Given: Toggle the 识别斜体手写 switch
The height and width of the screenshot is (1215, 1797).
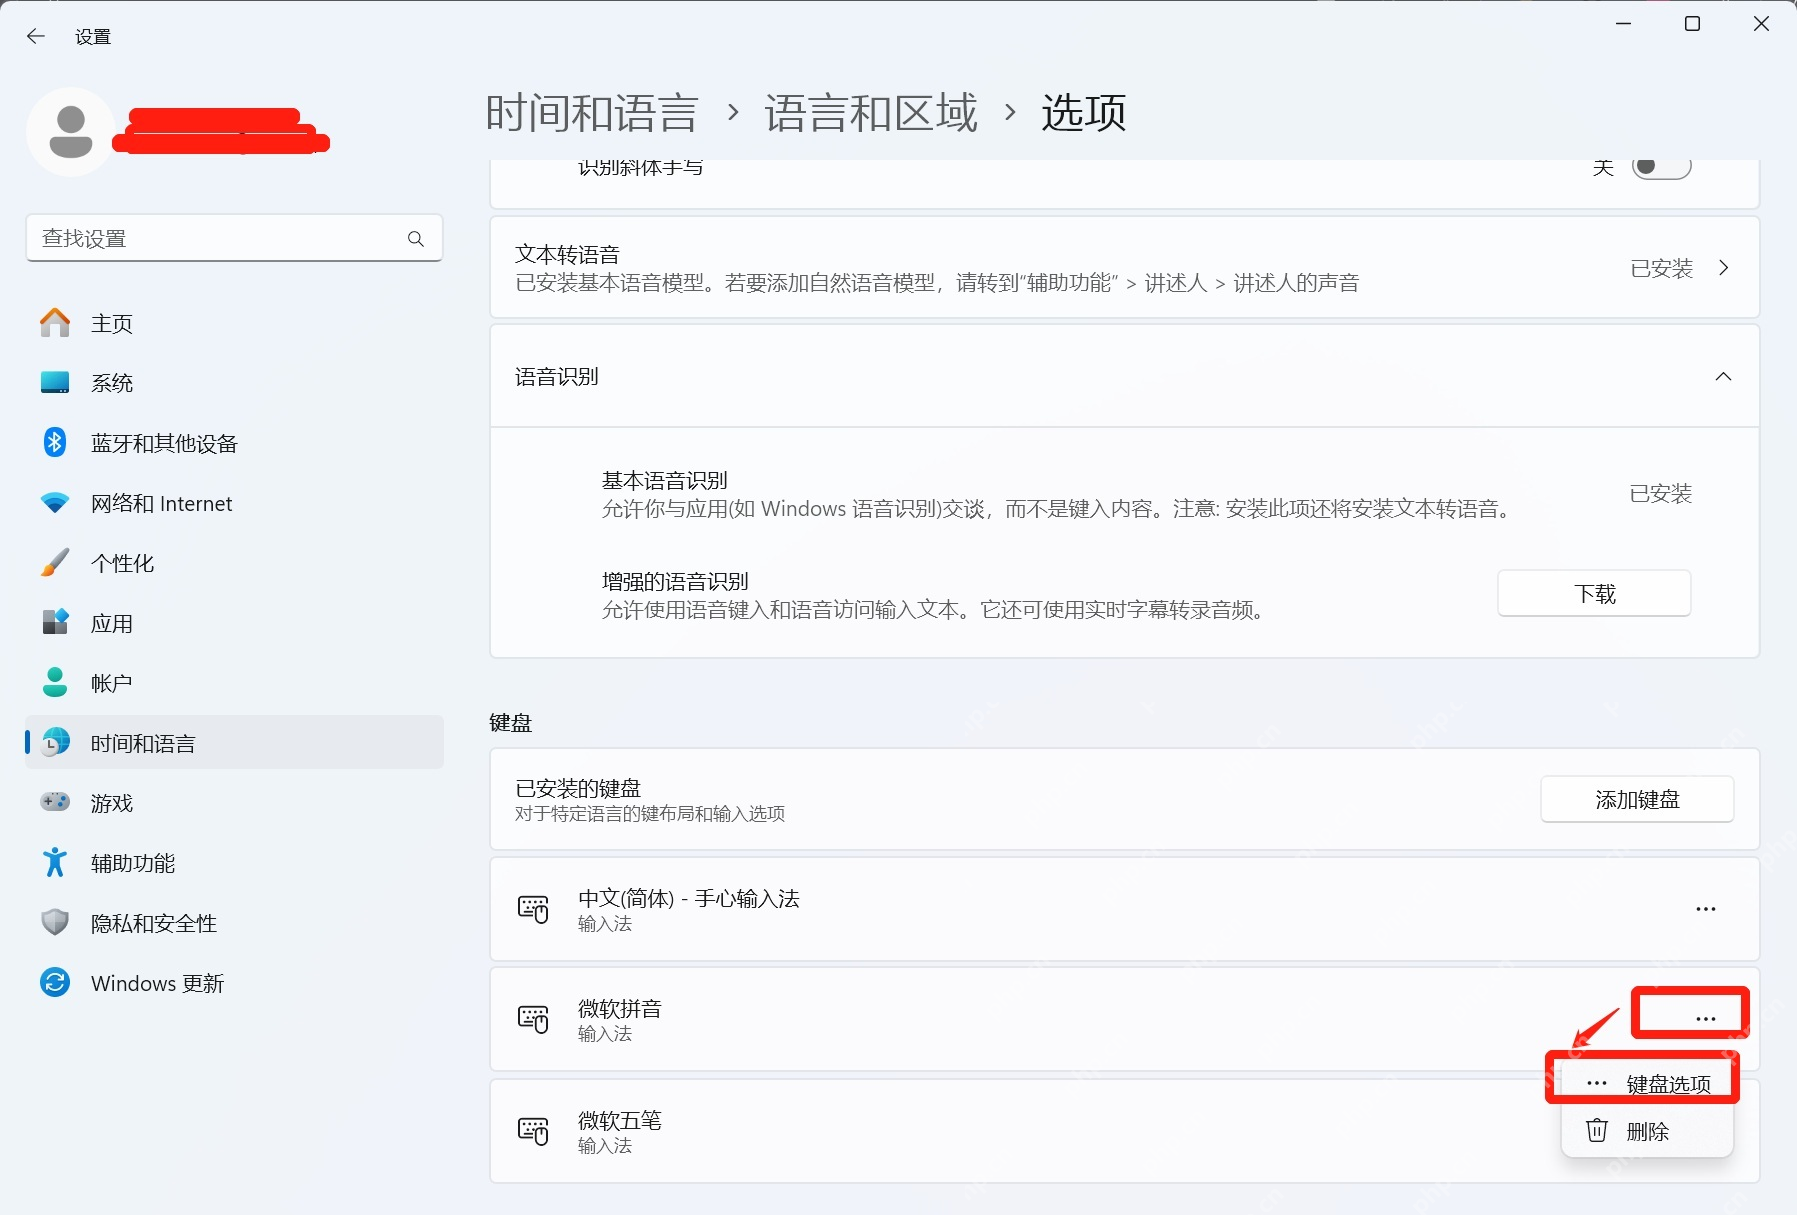Looking at the screenshot, I should 1661,167.
